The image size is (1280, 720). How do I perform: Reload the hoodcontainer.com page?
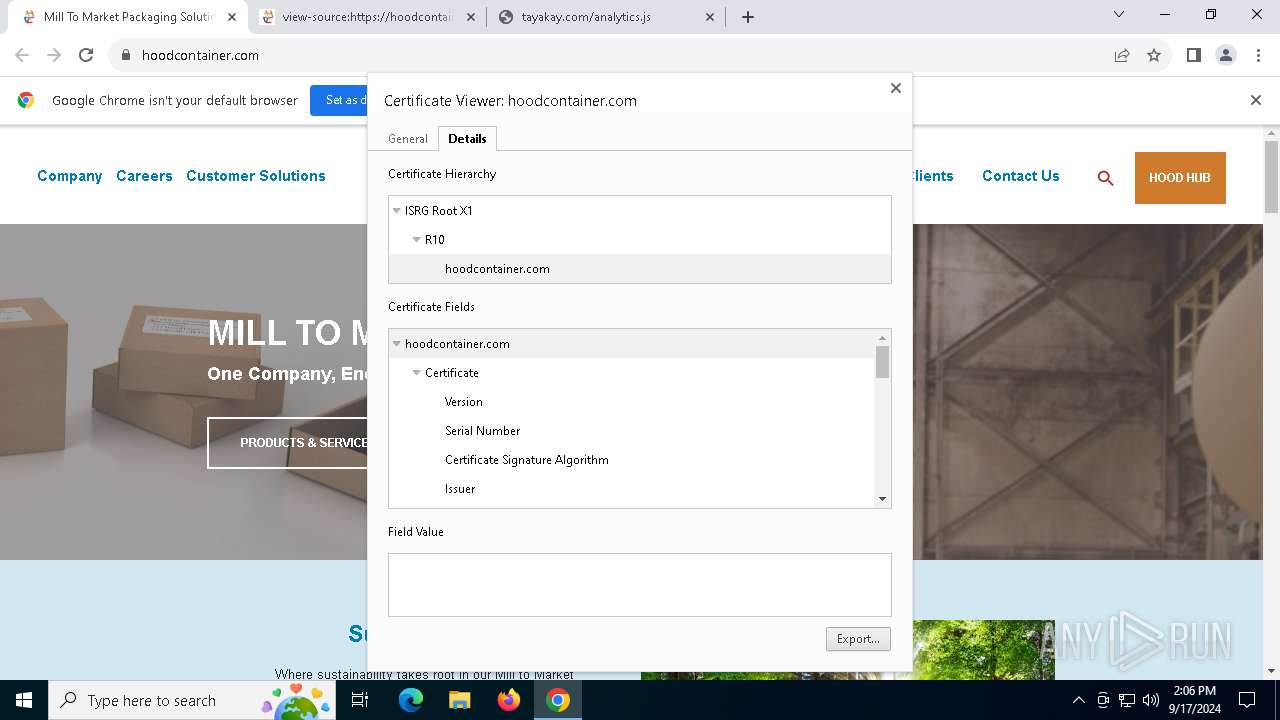86,55
